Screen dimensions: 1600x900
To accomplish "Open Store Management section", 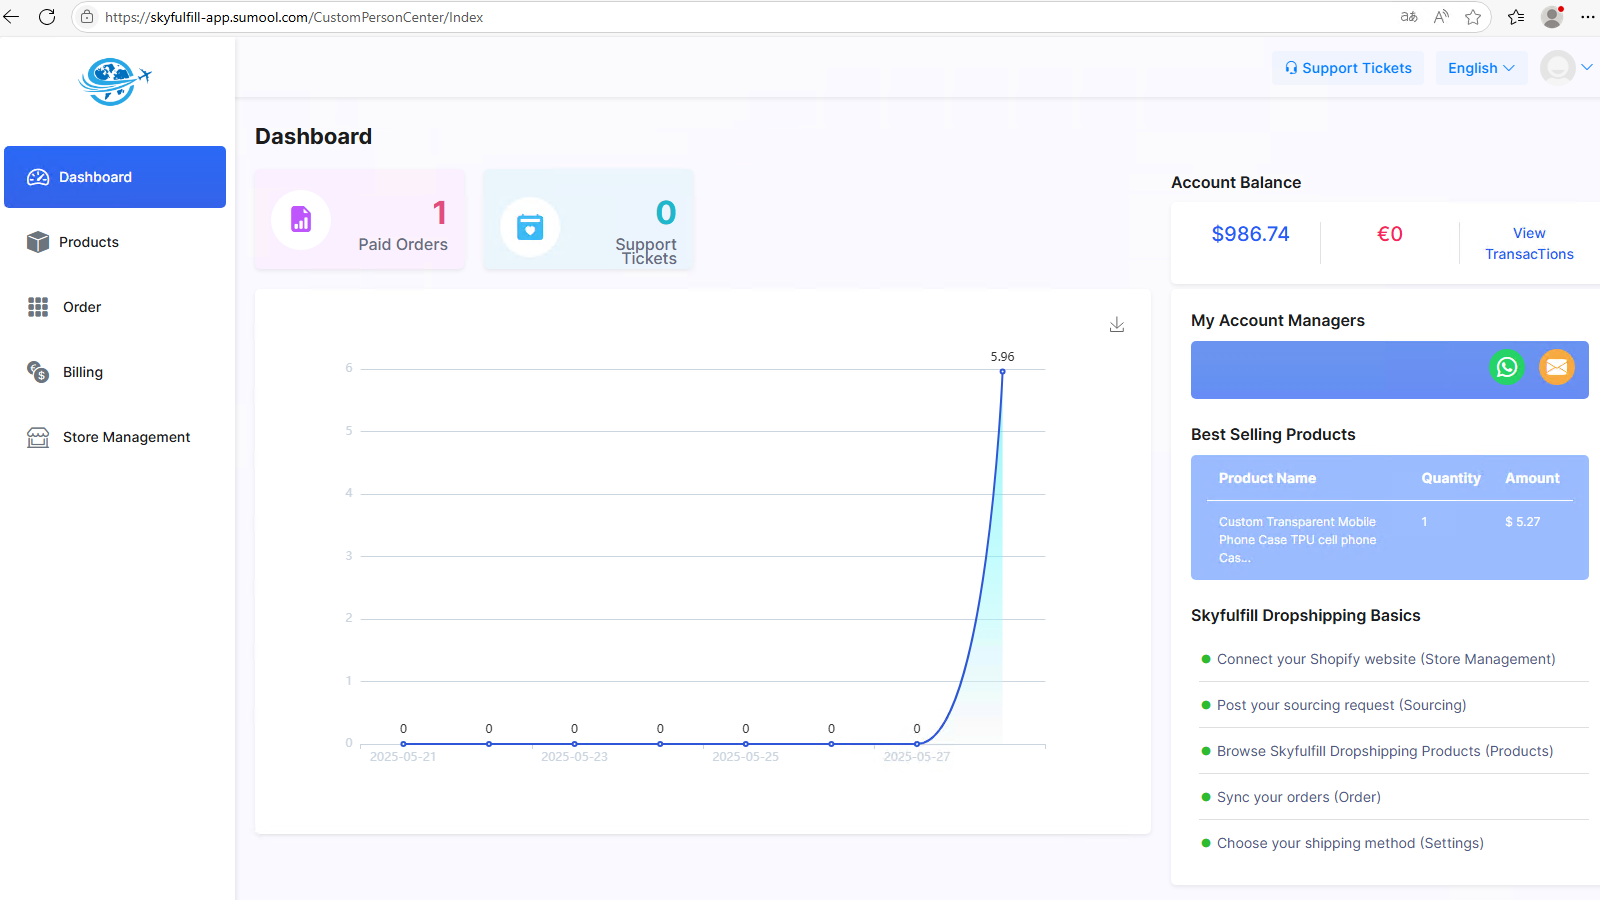I will [x=115, y=437].
